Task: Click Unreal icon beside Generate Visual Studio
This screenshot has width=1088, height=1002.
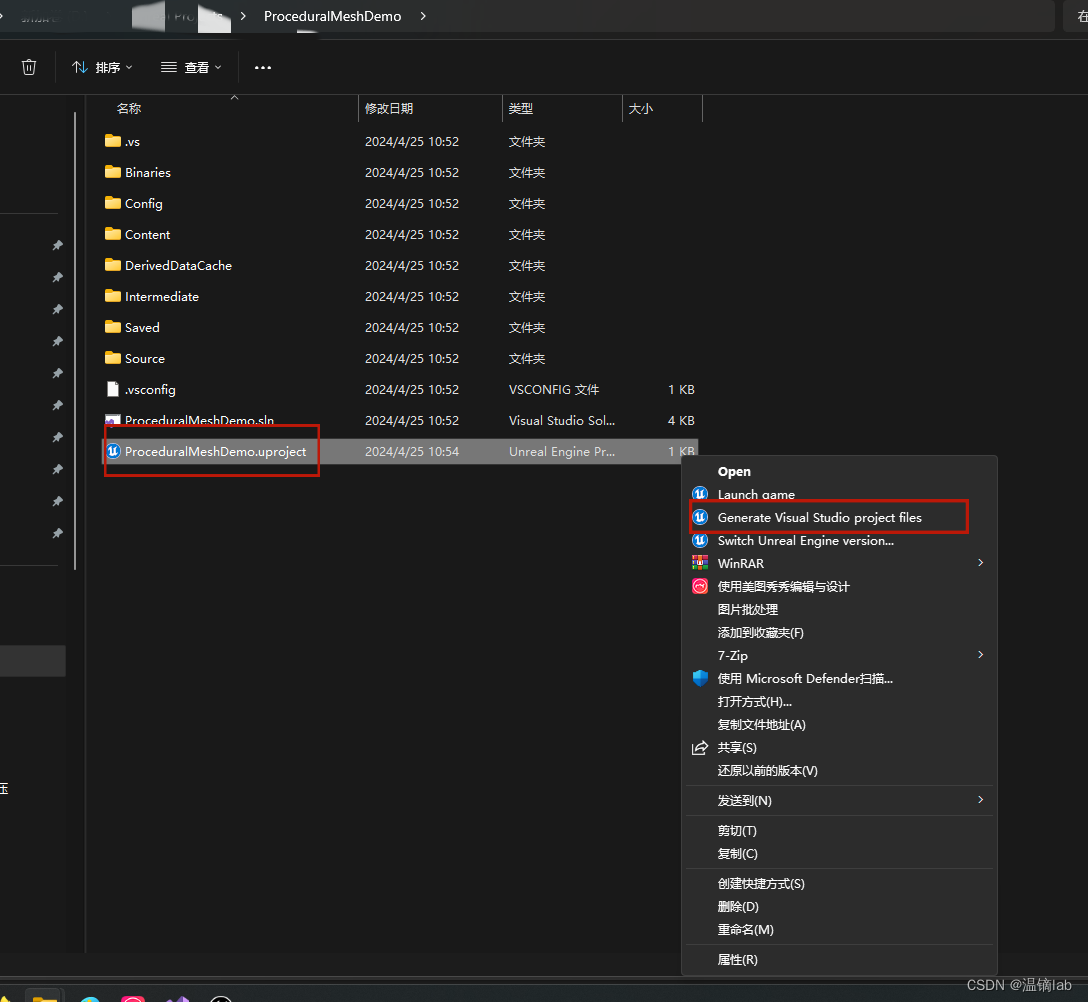Action: pyautogui.click(x=700, y=517)
